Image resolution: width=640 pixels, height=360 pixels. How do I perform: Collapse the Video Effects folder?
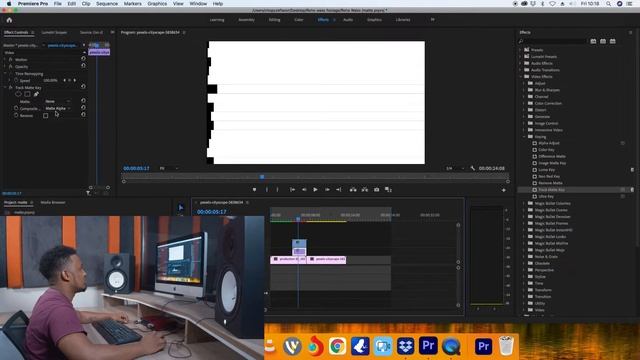point(520,76)
